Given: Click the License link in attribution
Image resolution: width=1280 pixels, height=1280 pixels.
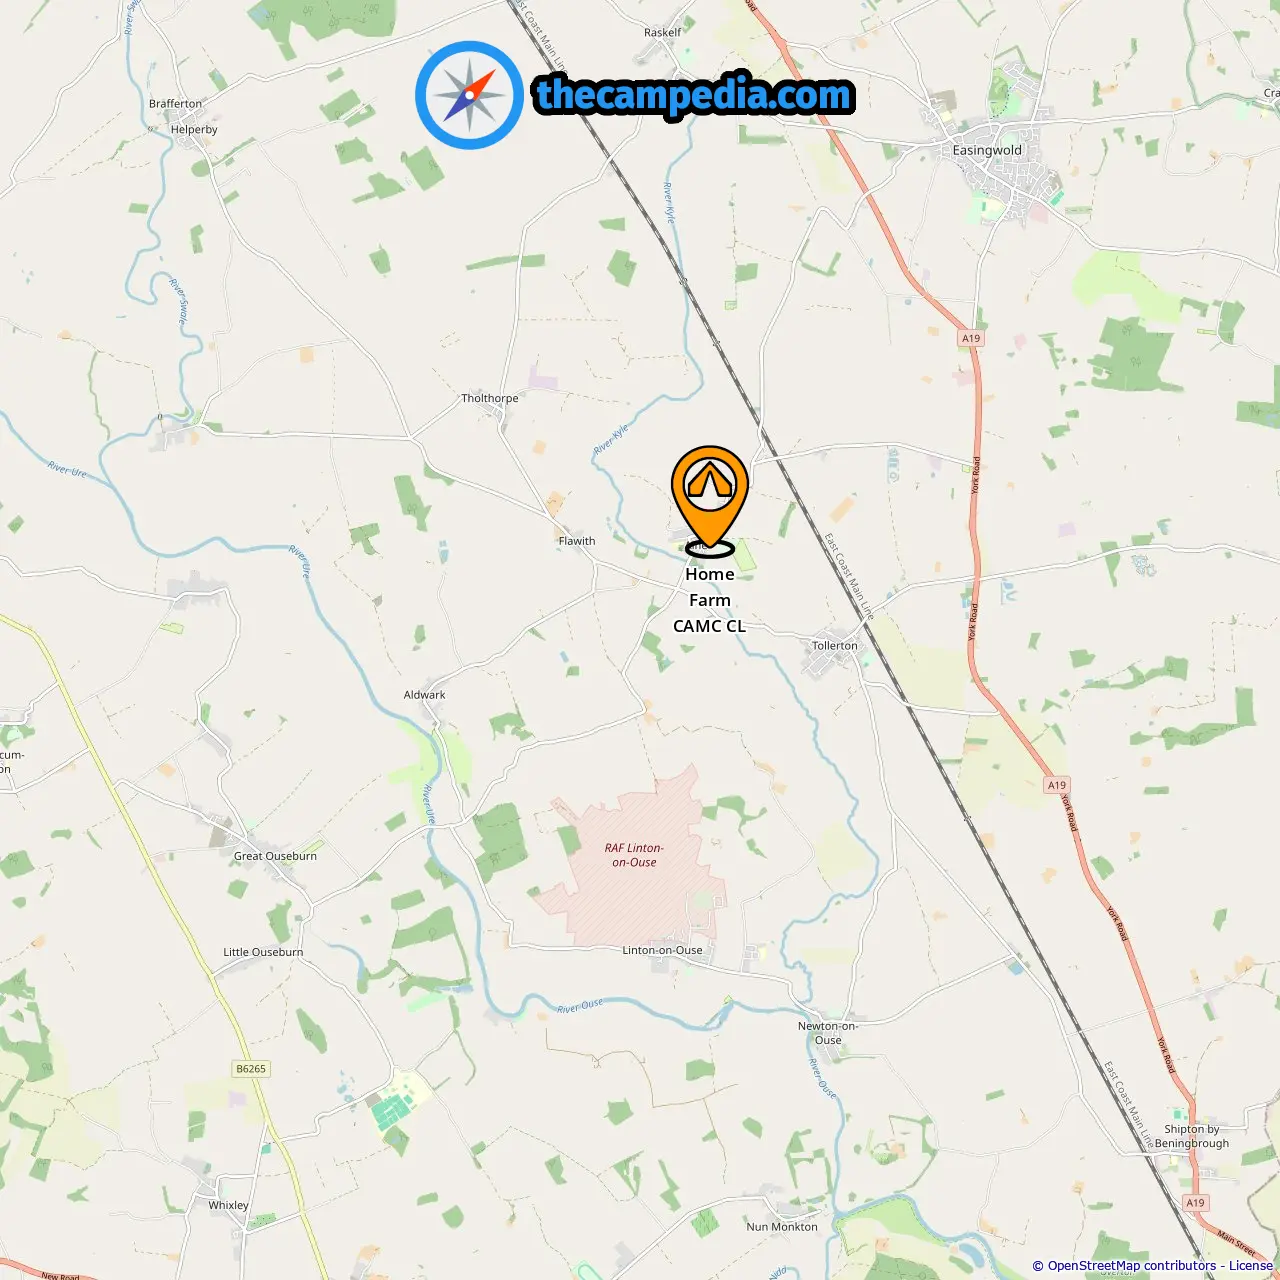Looking at the screenshot, I should tap(1250, 1265).
